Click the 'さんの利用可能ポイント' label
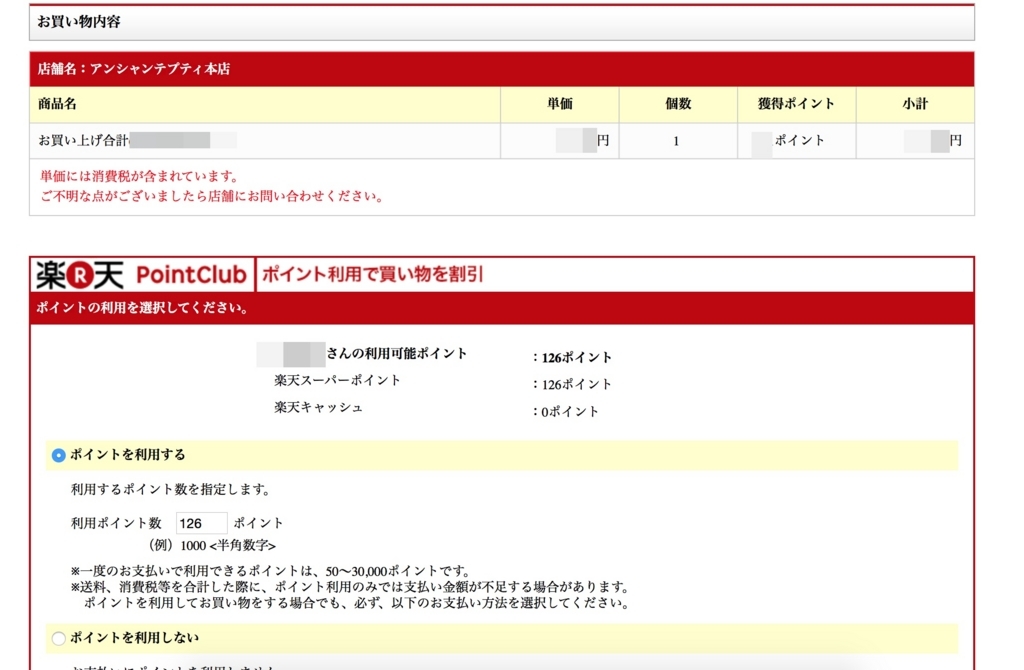The height and width of the screenshot is (670, 1024). coord(396,353)
